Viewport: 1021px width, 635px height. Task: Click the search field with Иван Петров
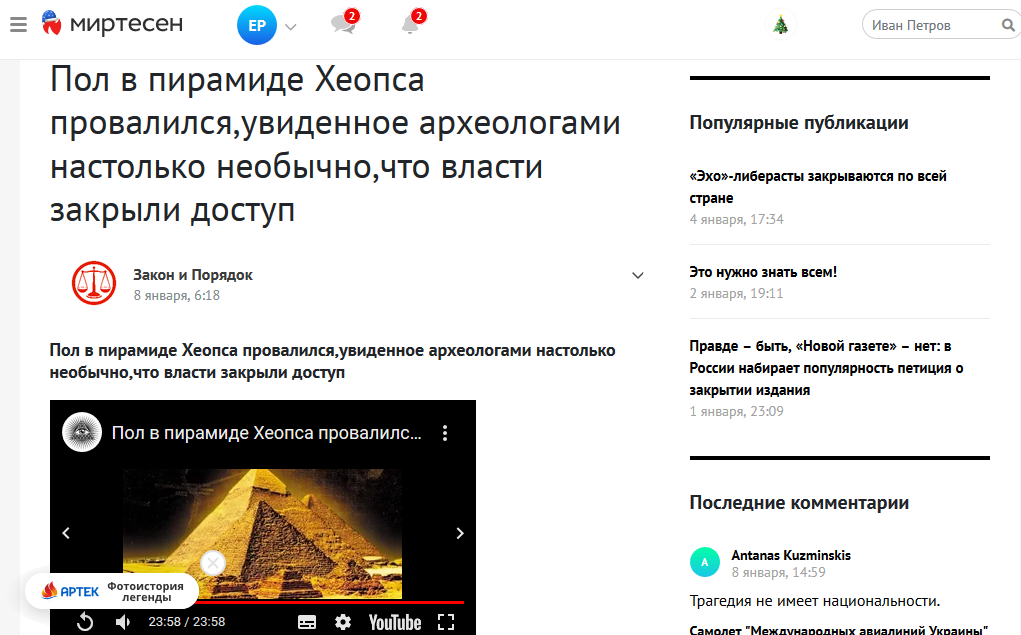[930, 26]
